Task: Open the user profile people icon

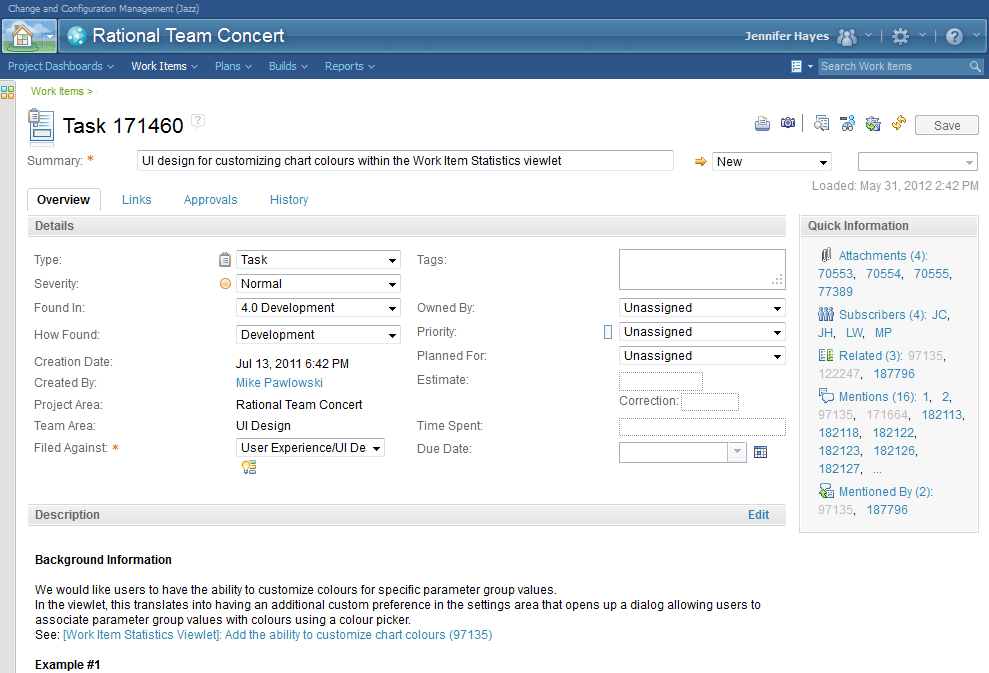Action: 847,37
